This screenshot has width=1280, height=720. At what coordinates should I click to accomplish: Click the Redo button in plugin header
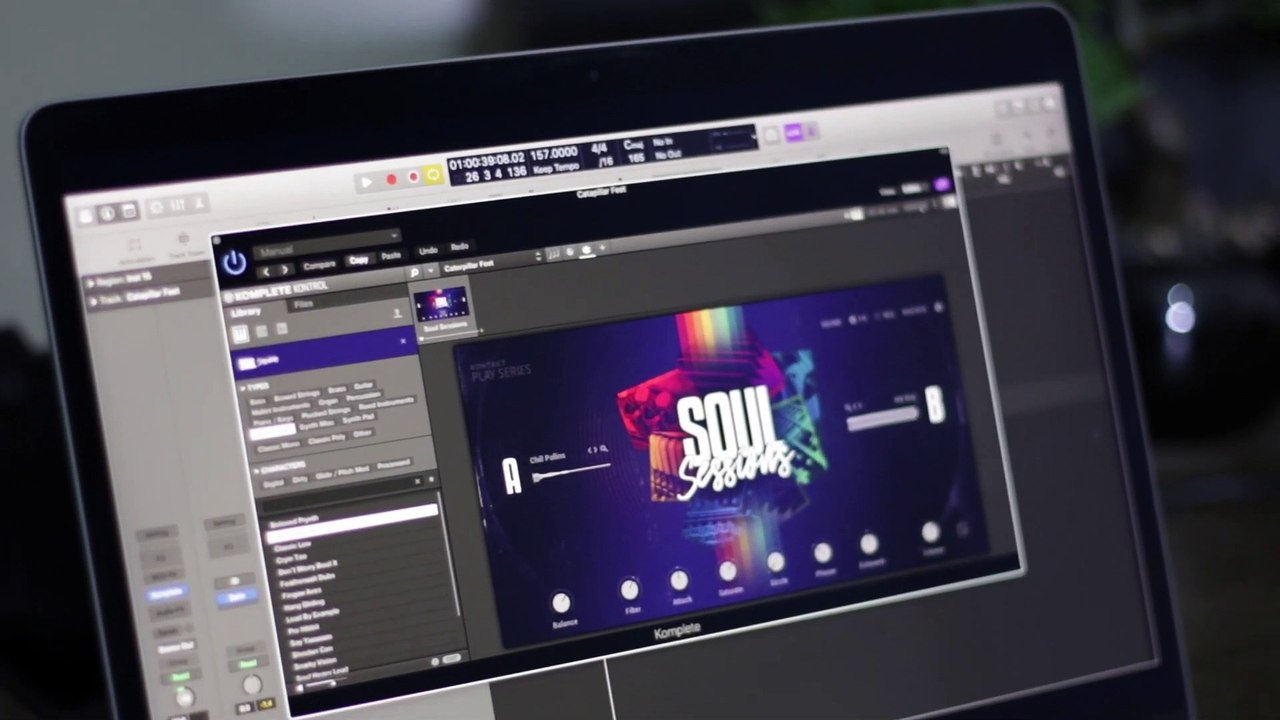459,247
